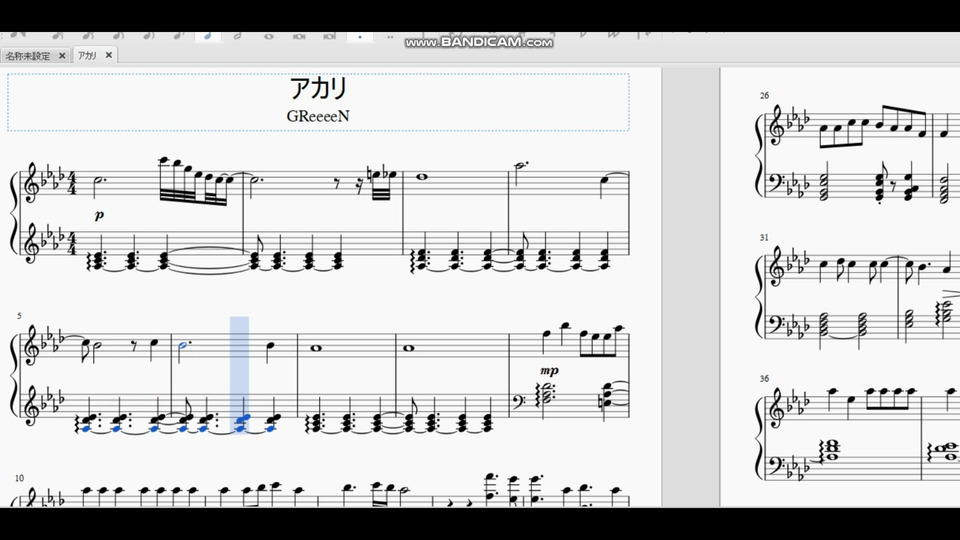960x540 pixels.
Task: Switch to the アカリ score tab
Action: [x=87, y=55]
